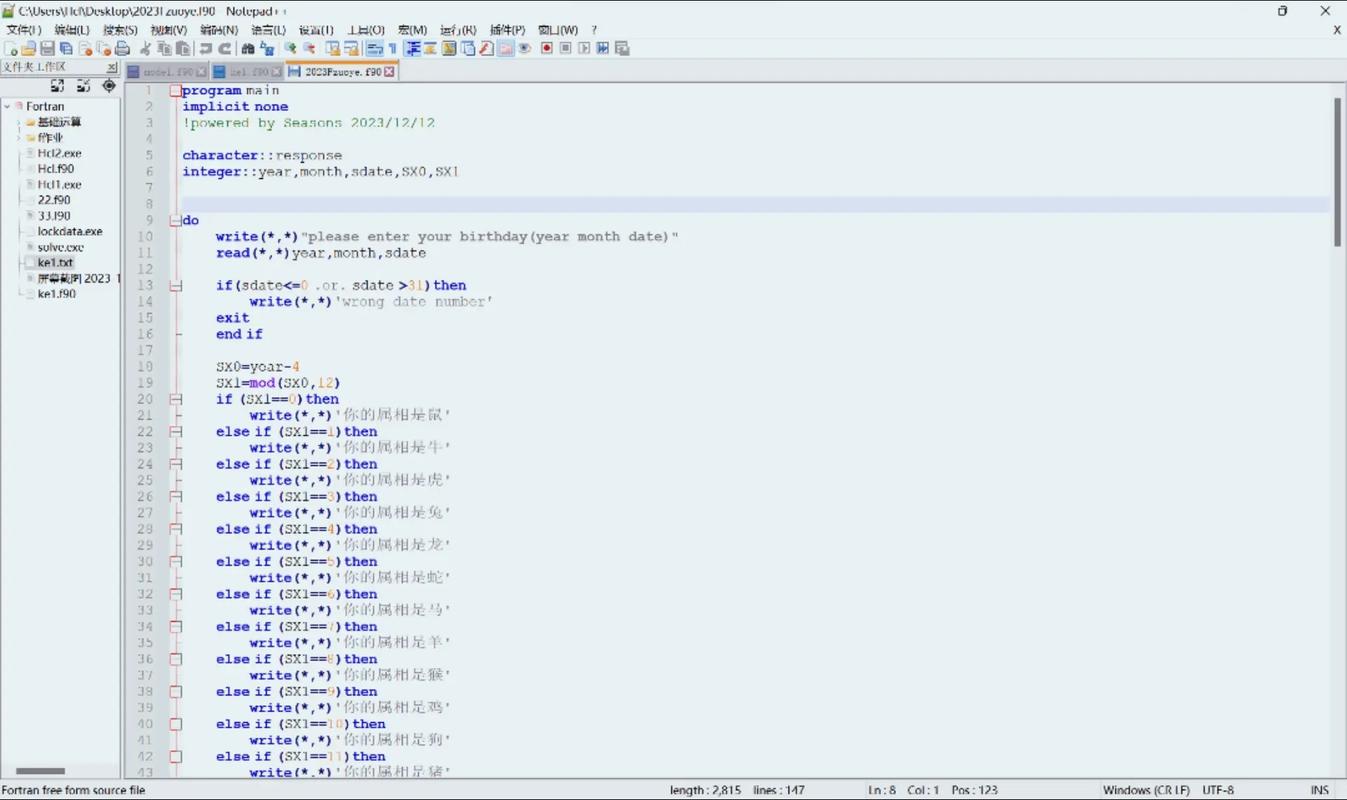The height and width of the screenshot is (800, 1347).
Task: Select ke1.txt in folder tree
Action: tap(55, 262)
